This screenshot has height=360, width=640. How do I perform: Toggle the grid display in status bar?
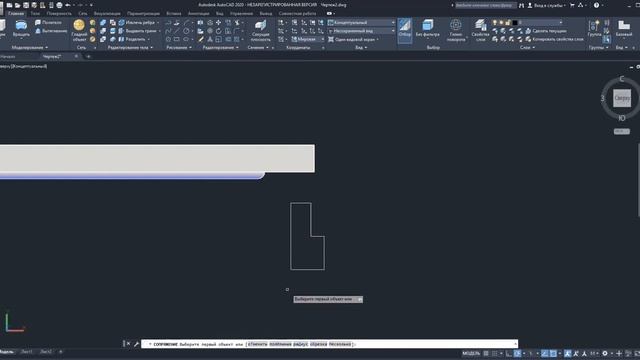(x=486, y=353)
